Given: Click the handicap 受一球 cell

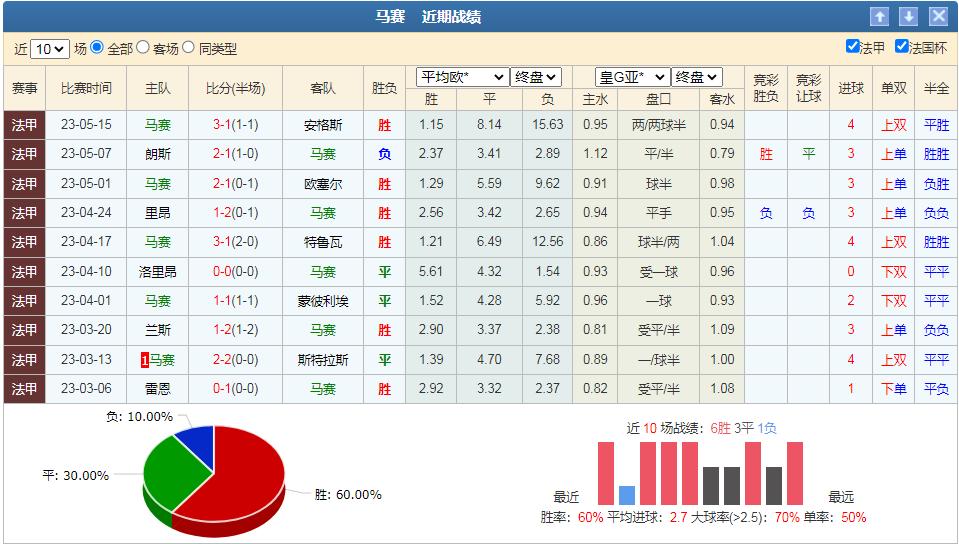Looking at the screenshot, I should (659, 272).
